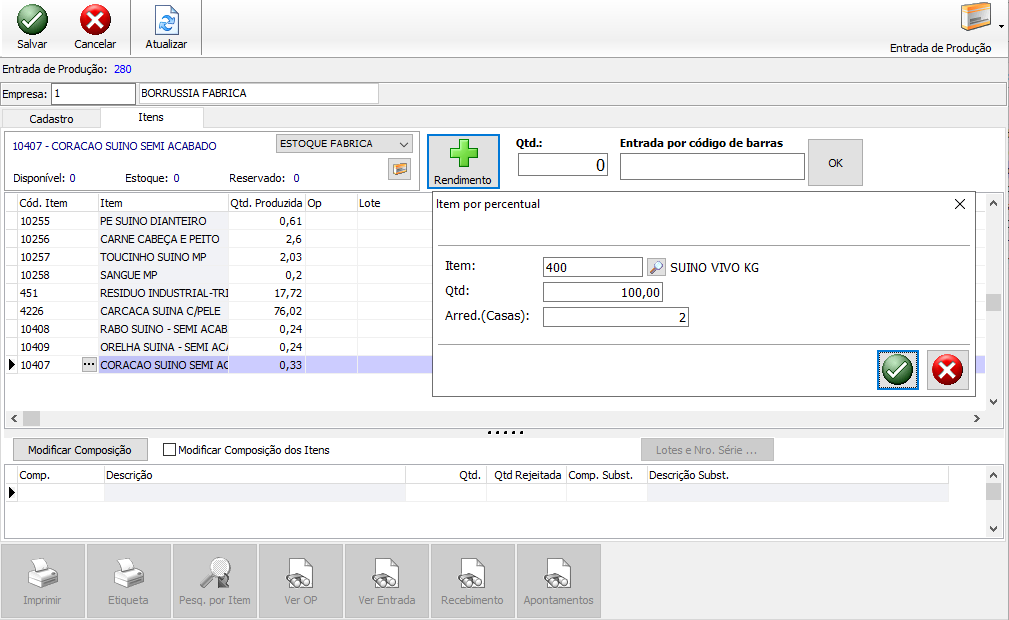The height and width of the screenshot is (620, 1009).
Task: Click the green Salvar checkmark icon
Action: (32, 20)
